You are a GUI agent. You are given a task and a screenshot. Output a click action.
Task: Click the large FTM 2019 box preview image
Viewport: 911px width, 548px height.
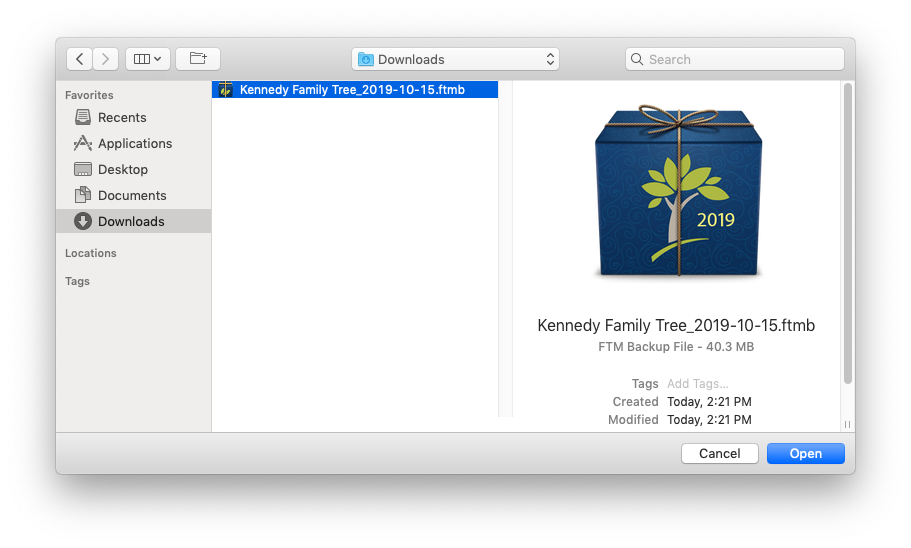tap(678, 191)
